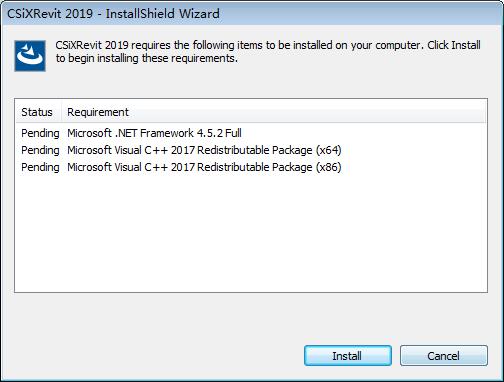Screen dimensions: 504x382
Task: Cancel the CSiXRevit 2019 setup
Action: (x=444, y=356)
